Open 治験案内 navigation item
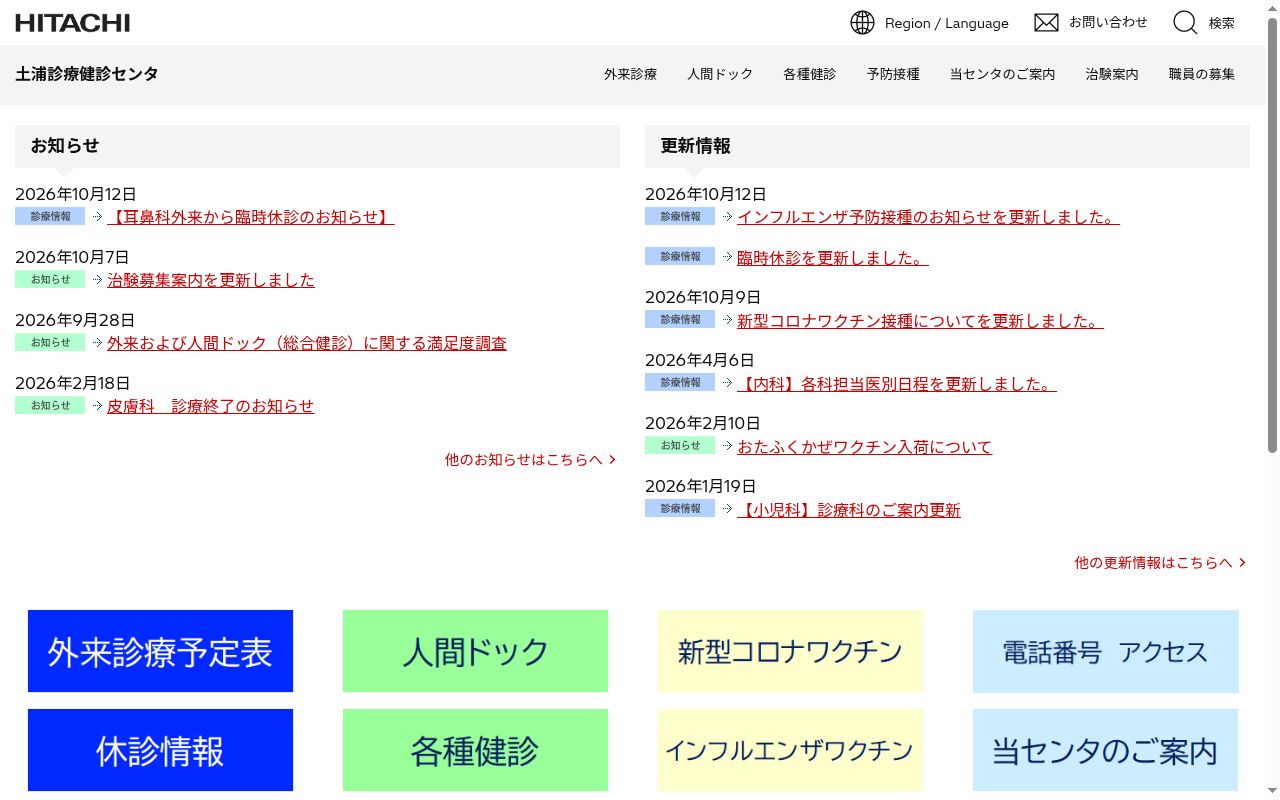The image size is (1280, 800). point(1112,74)
